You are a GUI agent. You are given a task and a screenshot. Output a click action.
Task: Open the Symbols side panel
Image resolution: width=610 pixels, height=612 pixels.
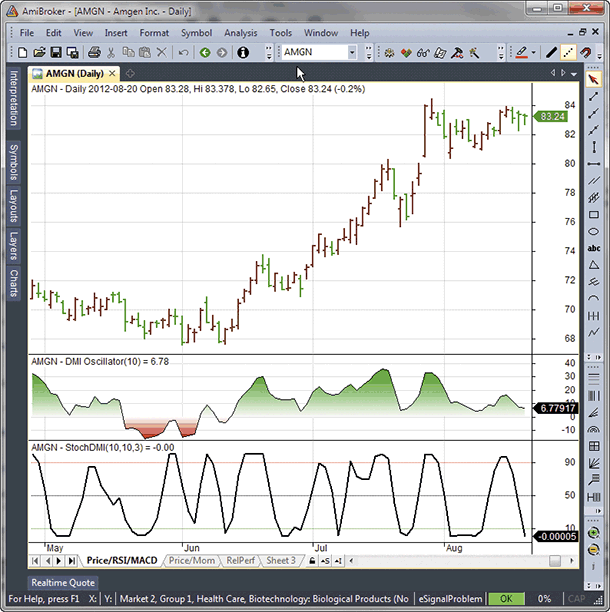13,162
